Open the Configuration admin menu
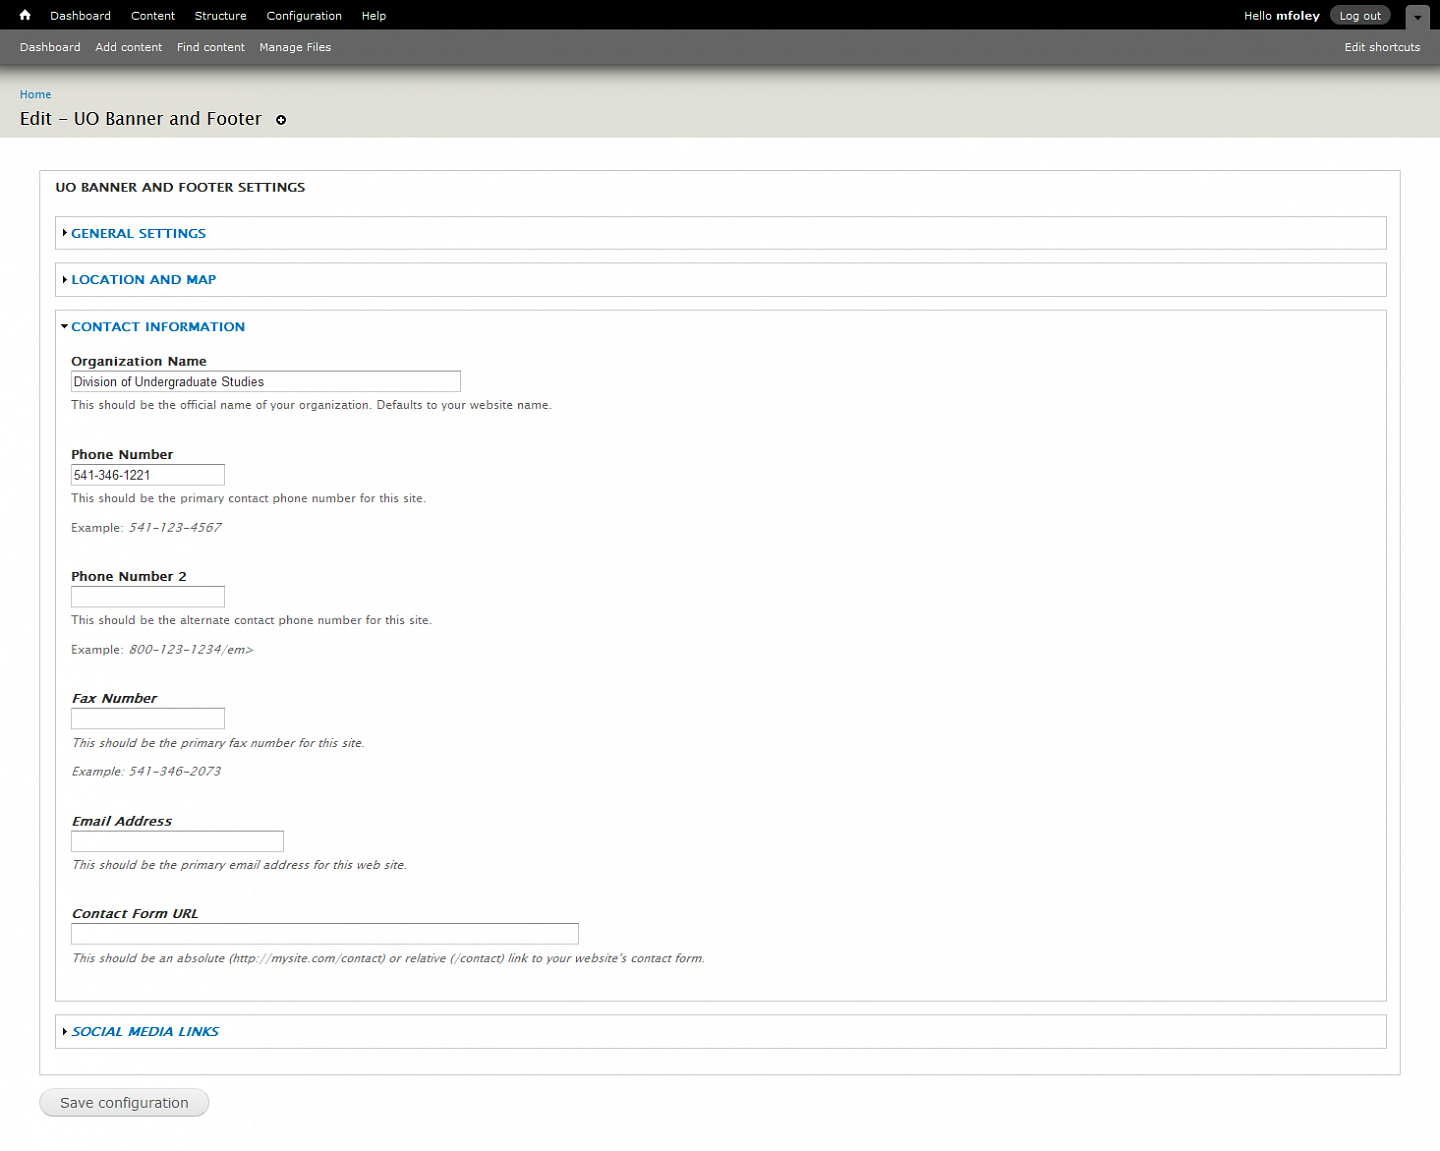This screenshot has width=1440, height=1151. [304, 16]
